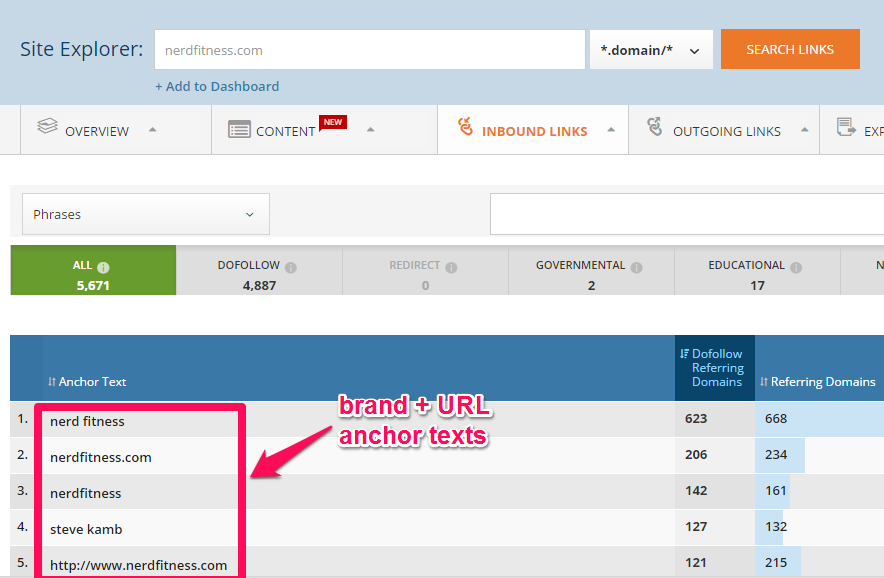The height and width of the screenshot is (578, 884).
Task: Select the GOVERNMENTAL 2 filter
Action: coord(591,270)
